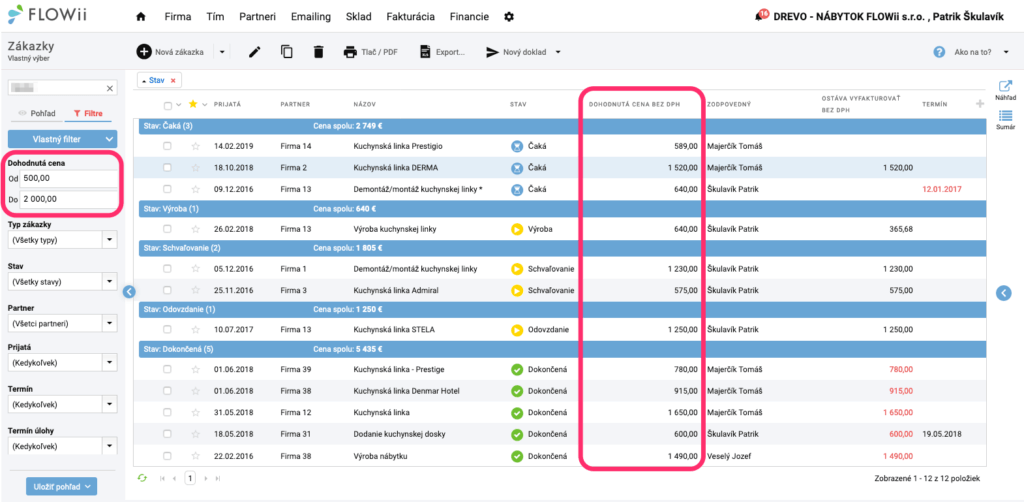Check the Dodanie kuchynskej dosky row
1024x502 pixels.
click(x=168, y=434)
